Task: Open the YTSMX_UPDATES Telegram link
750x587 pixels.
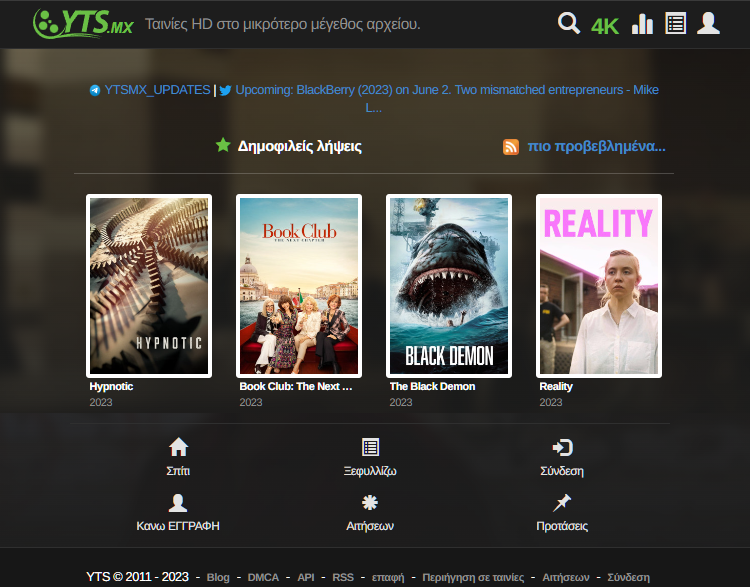Action: (x=157, y=90)
